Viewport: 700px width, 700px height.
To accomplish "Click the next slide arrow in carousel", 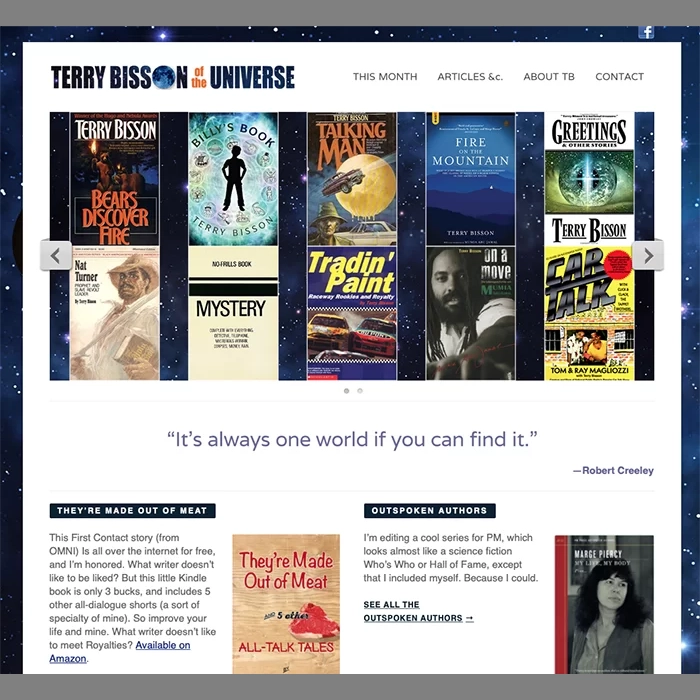I will [648, 255].
